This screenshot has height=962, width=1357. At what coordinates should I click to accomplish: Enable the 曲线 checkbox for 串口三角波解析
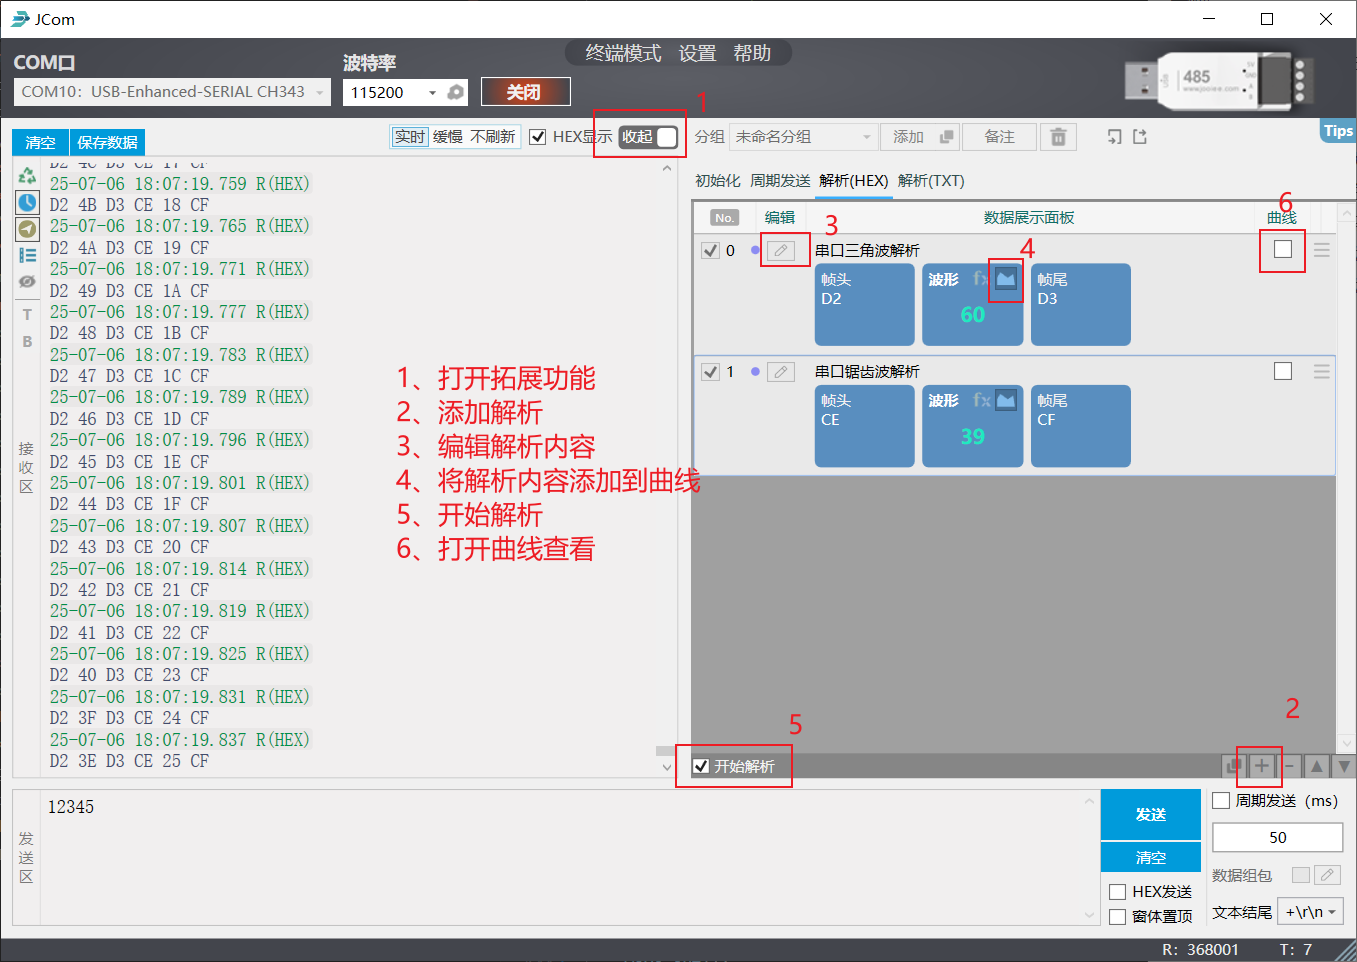[x=1283, y=249]
